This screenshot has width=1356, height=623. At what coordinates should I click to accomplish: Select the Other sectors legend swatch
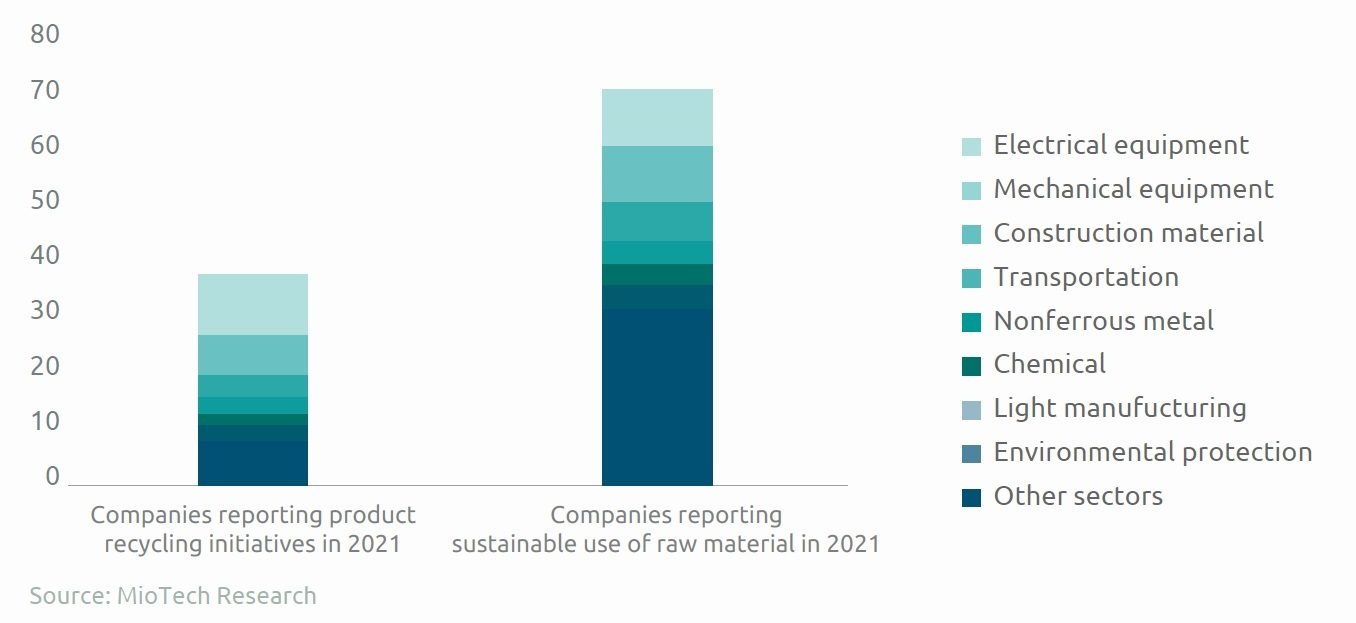971,497
